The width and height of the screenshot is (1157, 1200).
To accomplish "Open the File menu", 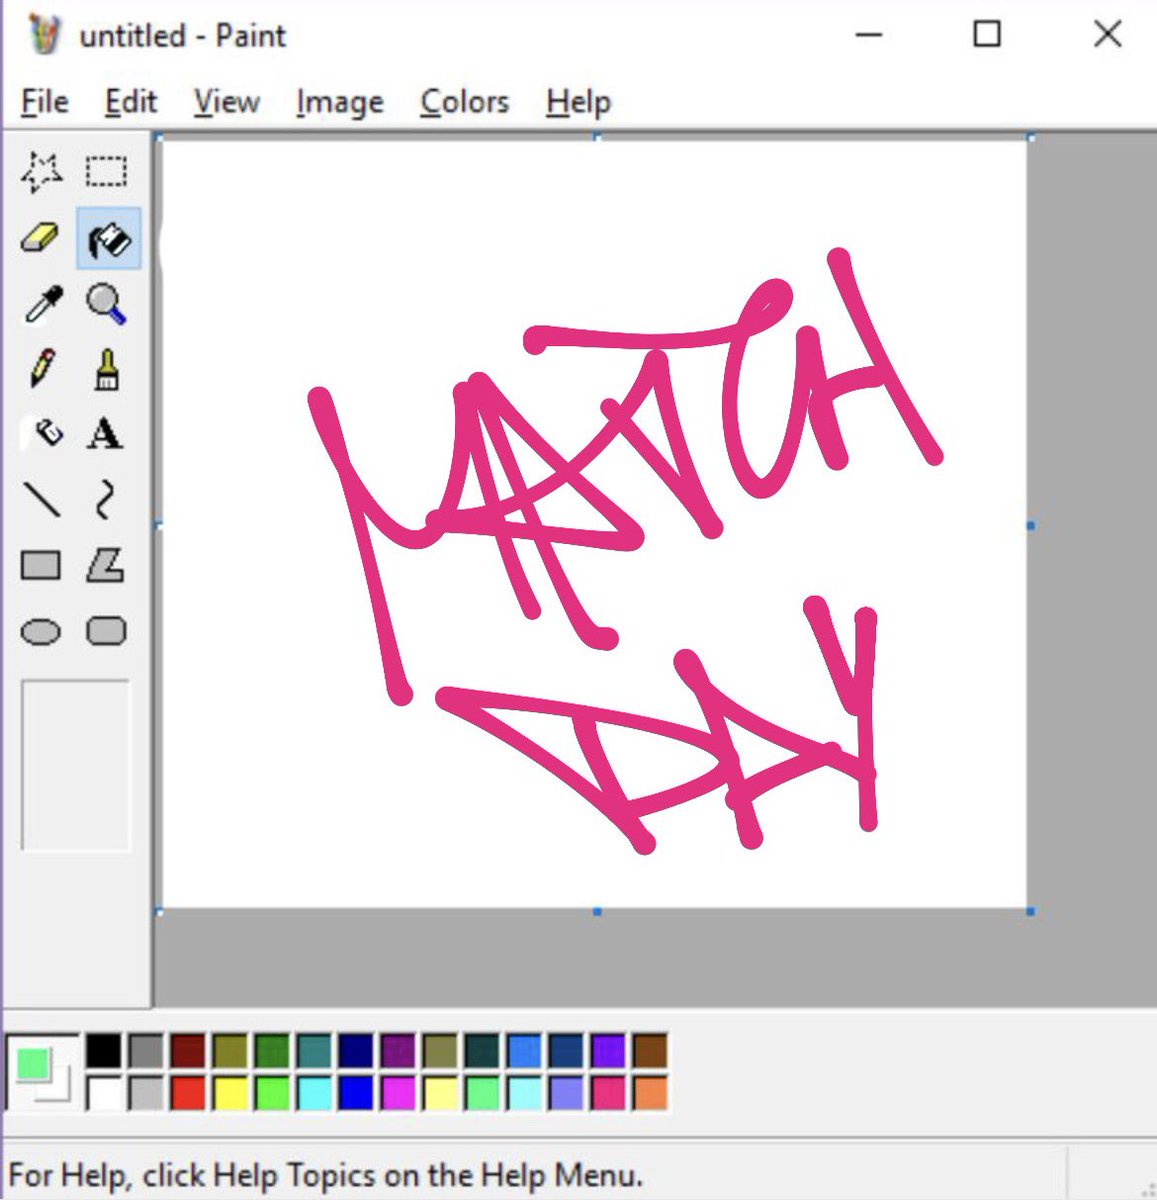I will tap(45, 102).
